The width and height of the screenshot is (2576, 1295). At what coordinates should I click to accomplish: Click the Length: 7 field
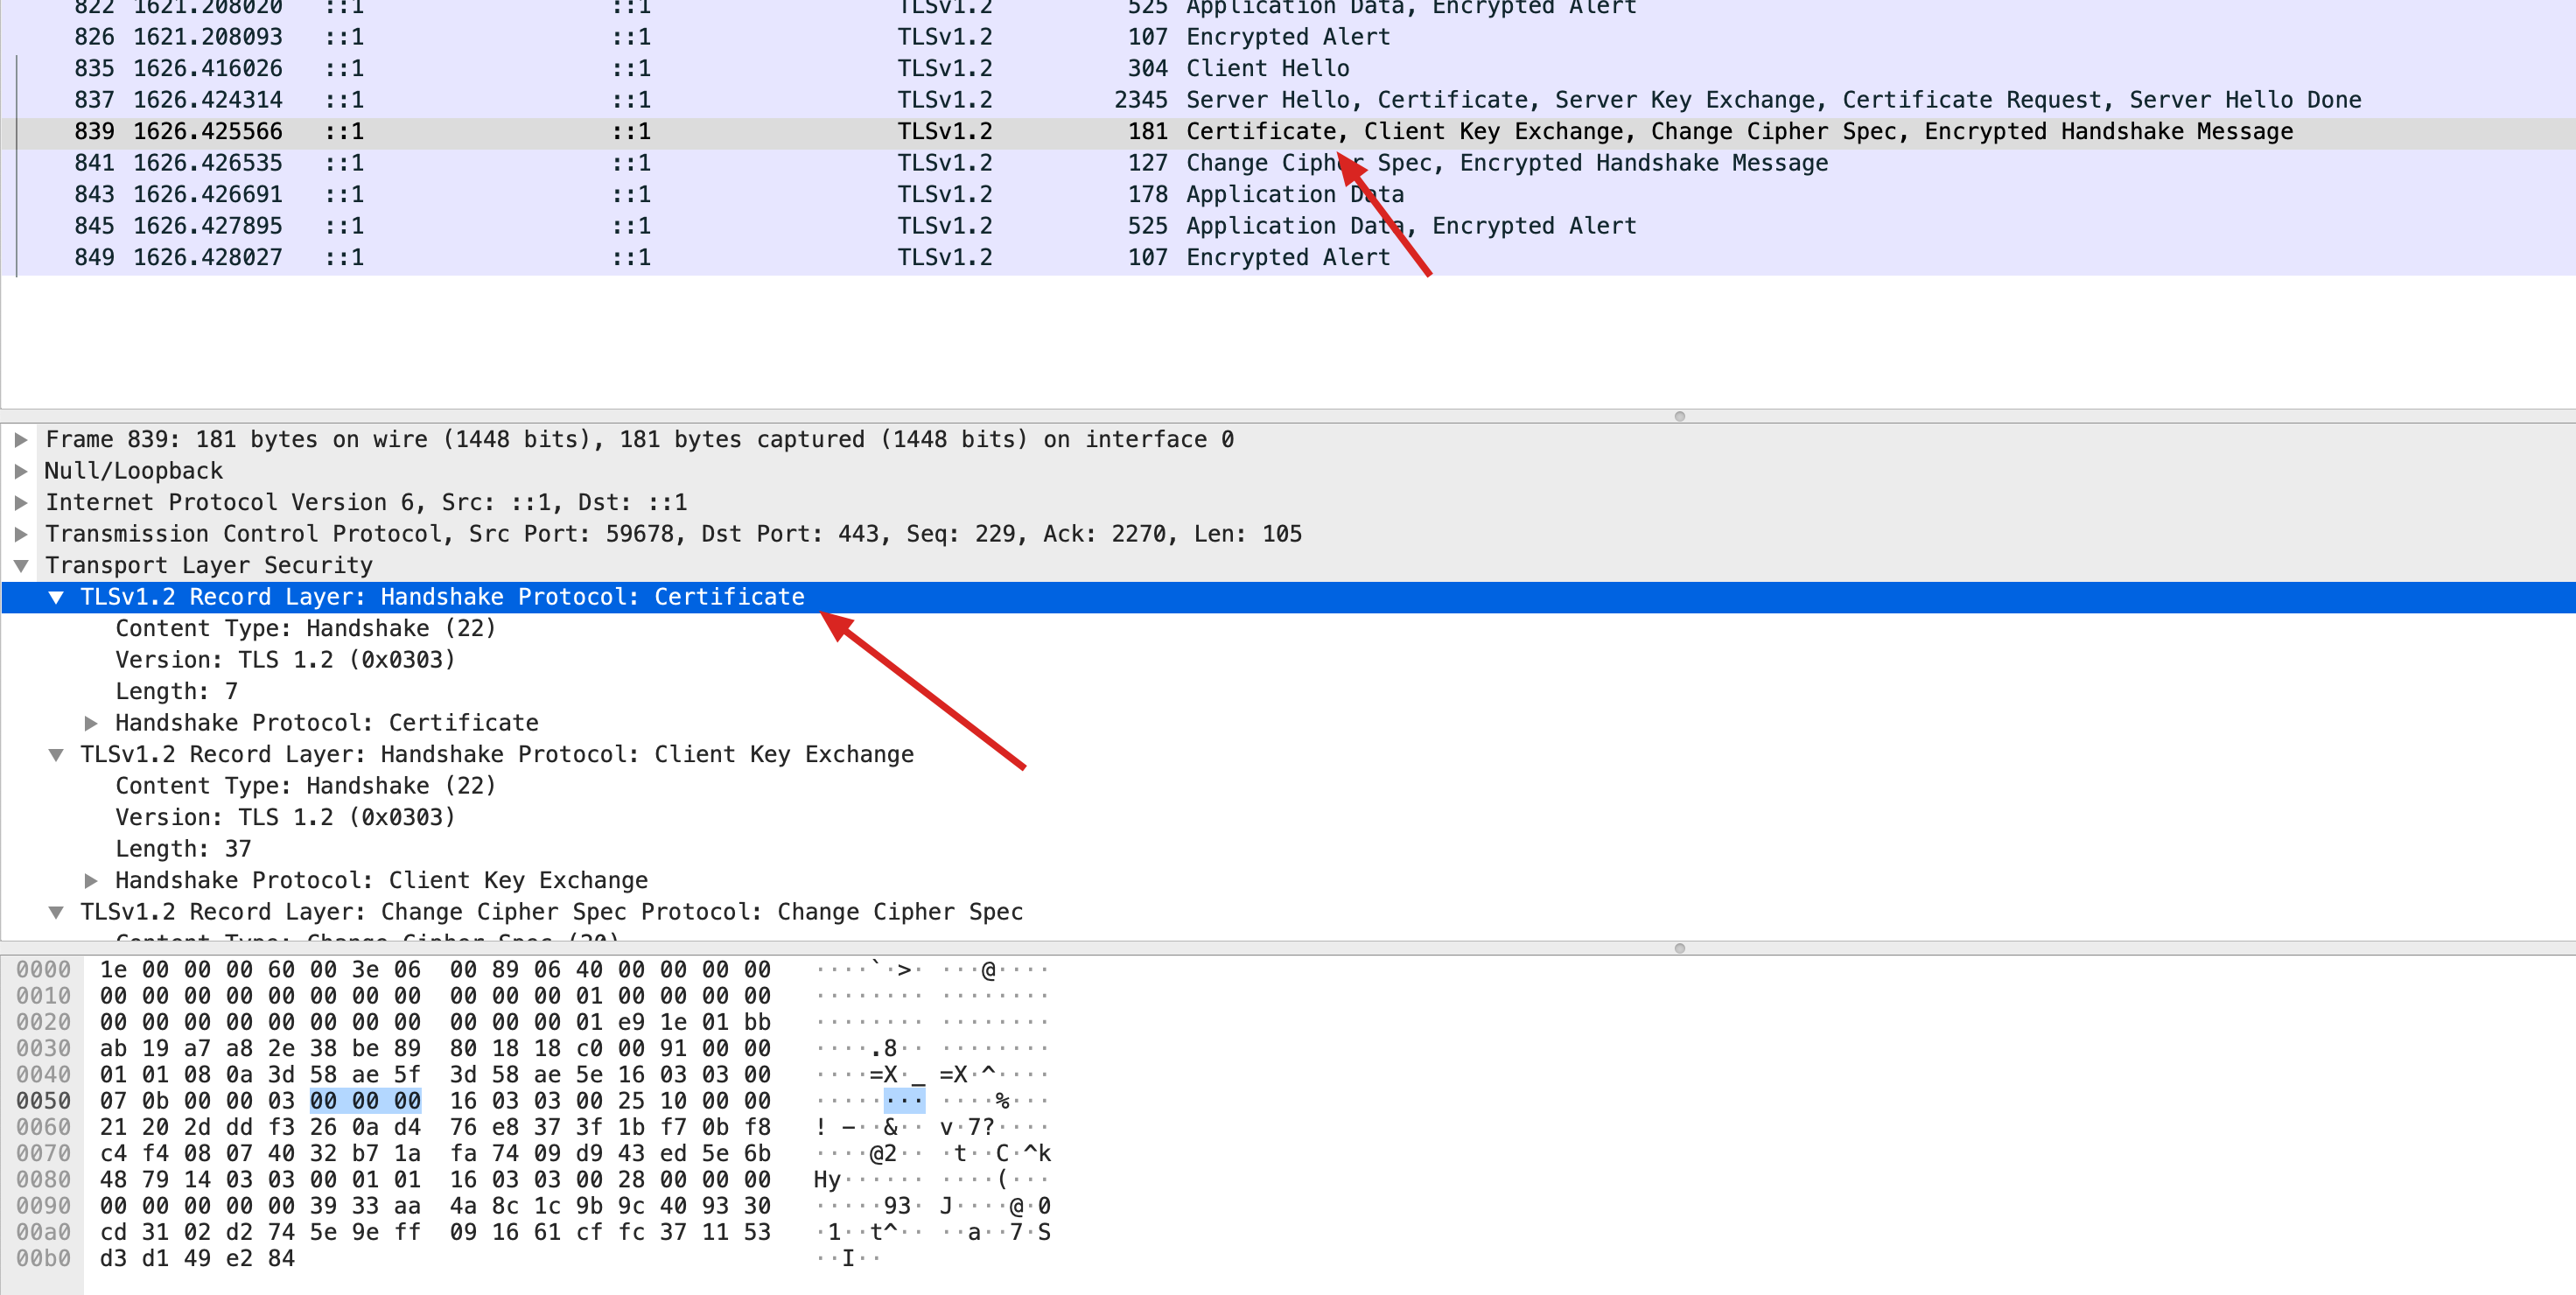(176, 692)
